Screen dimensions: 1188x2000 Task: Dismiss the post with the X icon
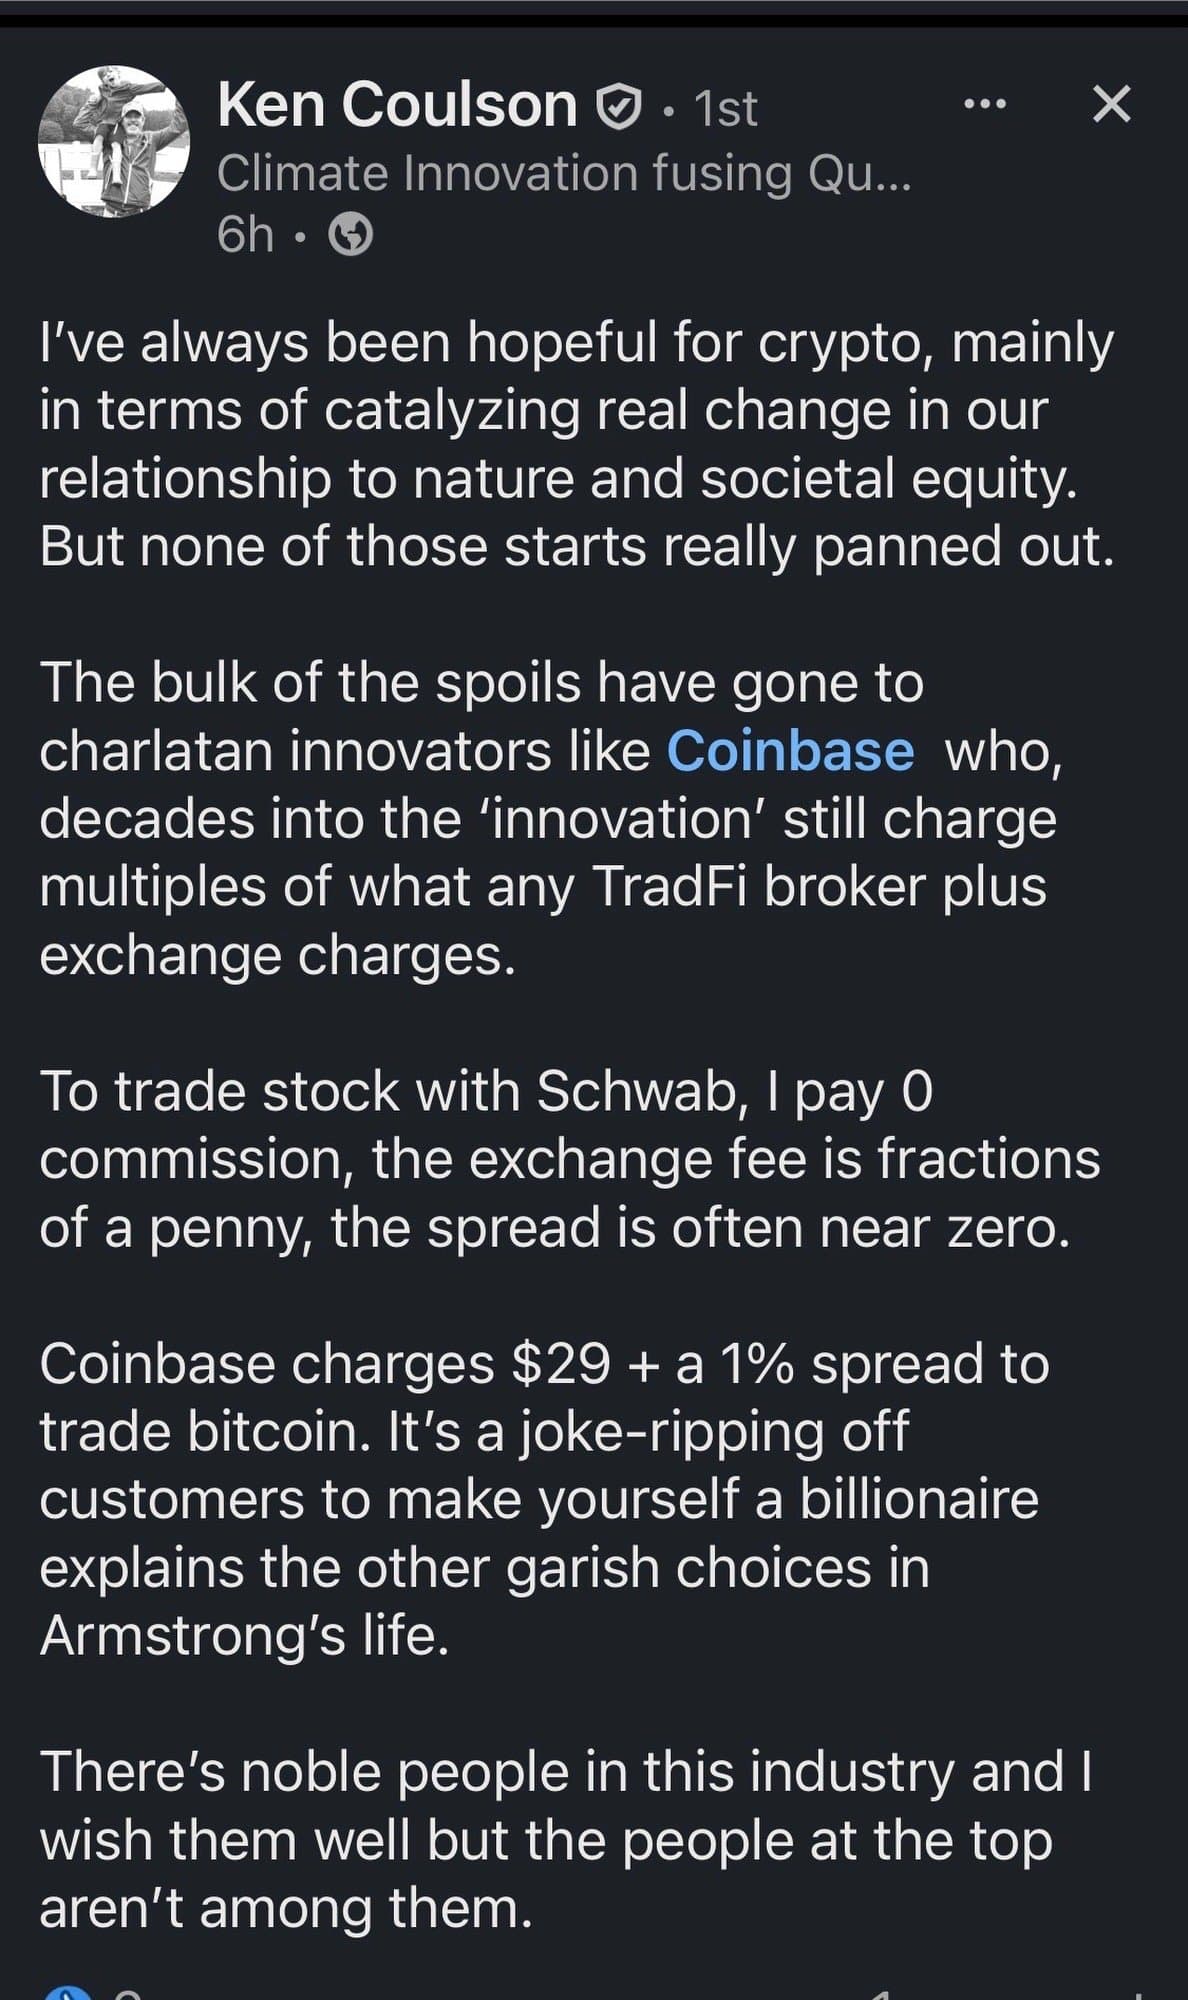[x=1111, y=104]
